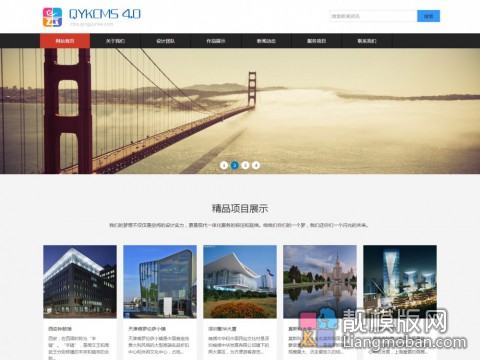Open the curved glass building thumbnail
The width and height of the screenshot is (480, 360).
click(x=160, y=282)
